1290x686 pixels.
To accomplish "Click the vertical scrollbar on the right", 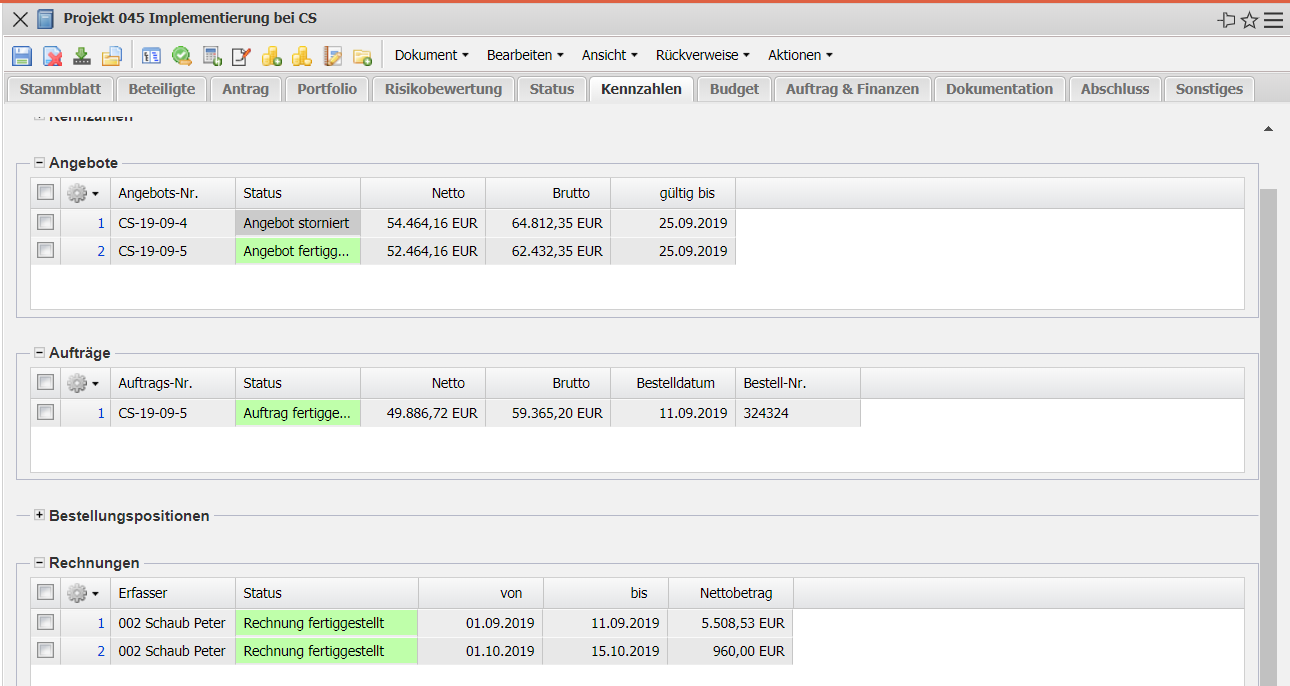I will tap(1267, 400).
